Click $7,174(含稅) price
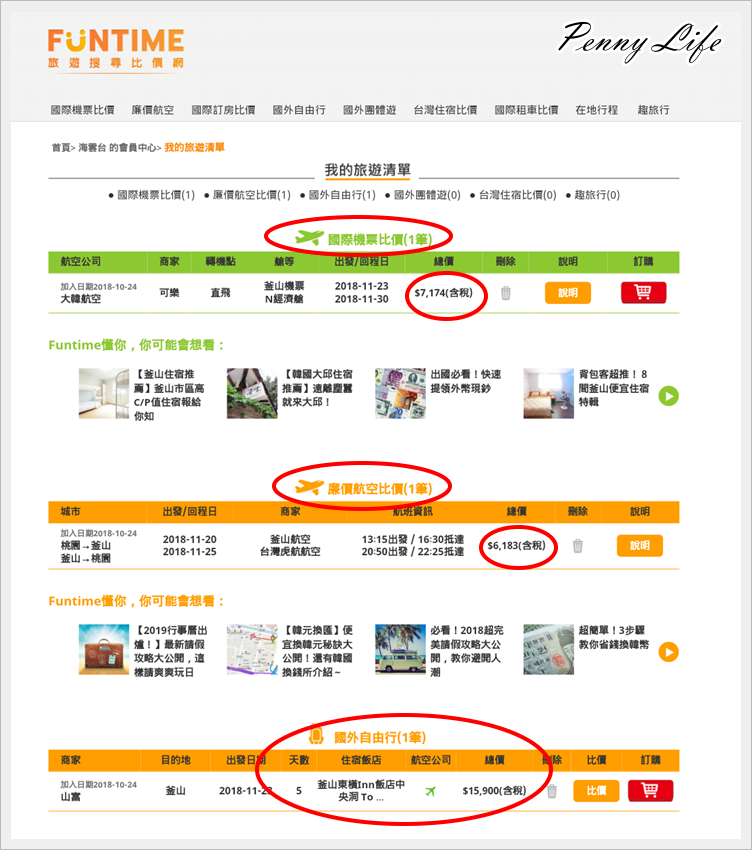Image resolution: width=752 pixels, height=850 pixels. pos(444,293)
